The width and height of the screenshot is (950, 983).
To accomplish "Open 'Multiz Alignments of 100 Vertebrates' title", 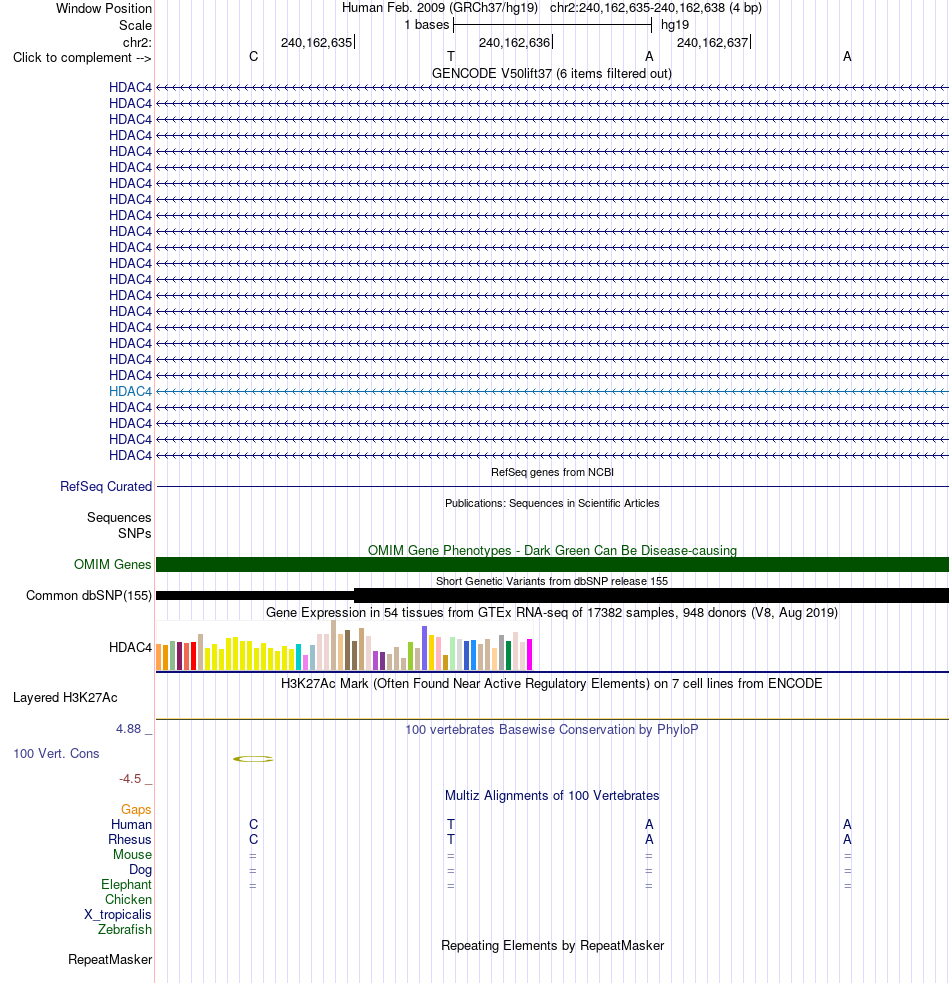I will coord(552,796).
